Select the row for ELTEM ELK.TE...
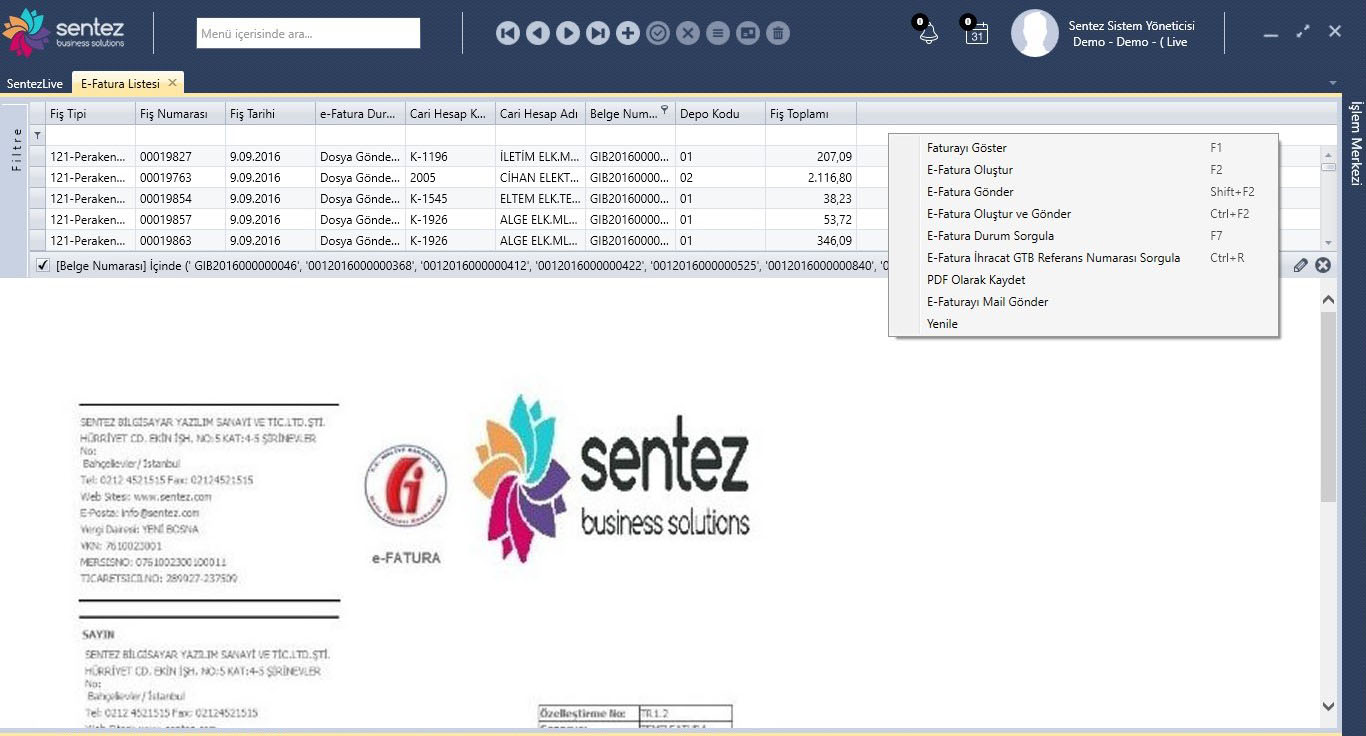 click(443, 199)
